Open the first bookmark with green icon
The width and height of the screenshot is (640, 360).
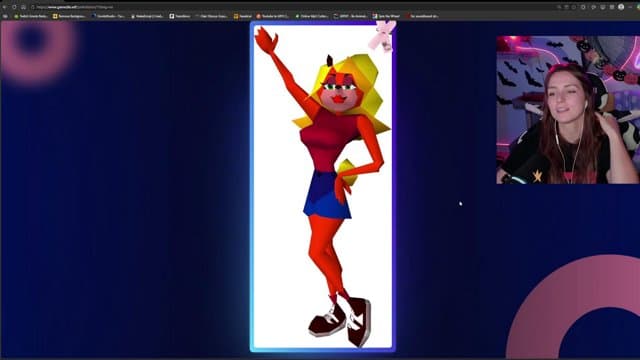coord(31,16)
